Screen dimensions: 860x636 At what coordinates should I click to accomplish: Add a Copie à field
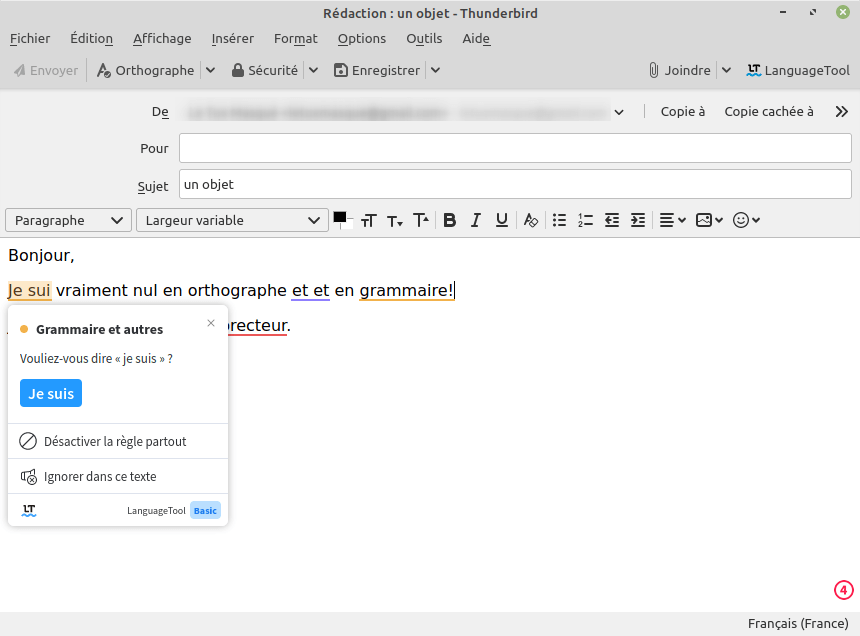point(683,112)
